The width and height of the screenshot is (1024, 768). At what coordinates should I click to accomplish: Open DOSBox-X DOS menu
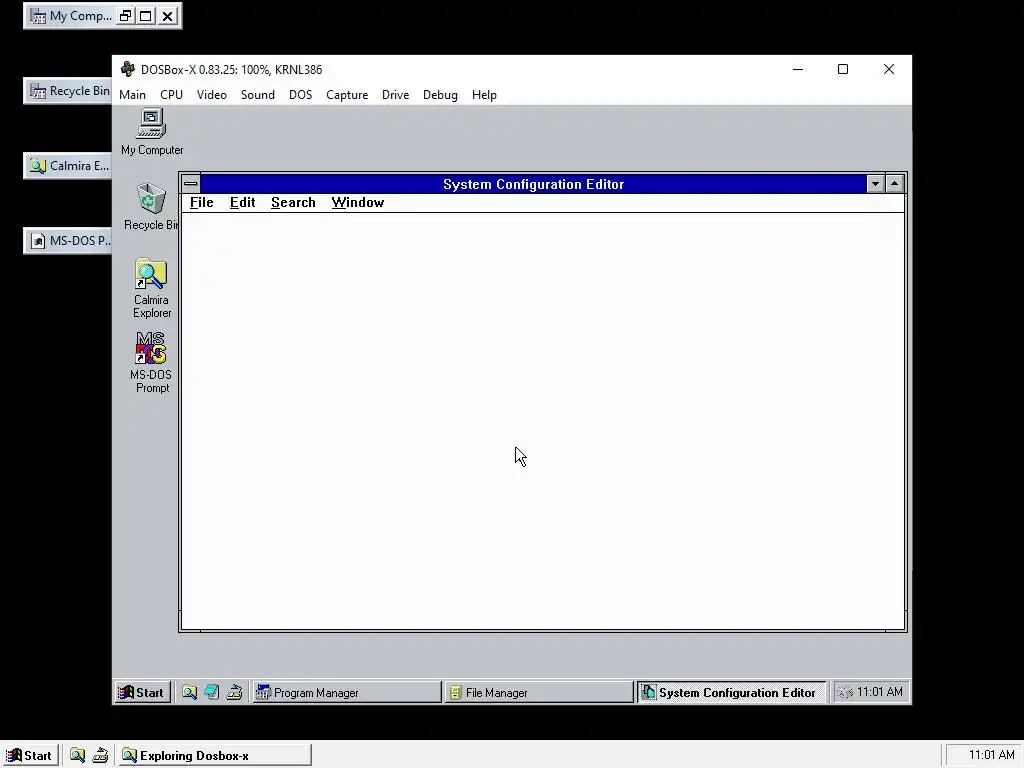point(300,95)
